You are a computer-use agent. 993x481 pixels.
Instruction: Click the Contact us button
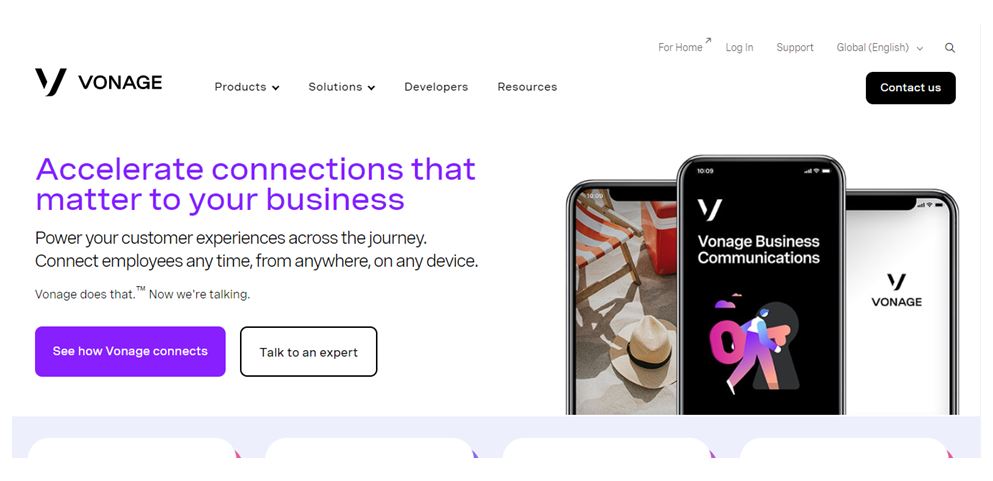pyautogui.click(x=911, y=88)
